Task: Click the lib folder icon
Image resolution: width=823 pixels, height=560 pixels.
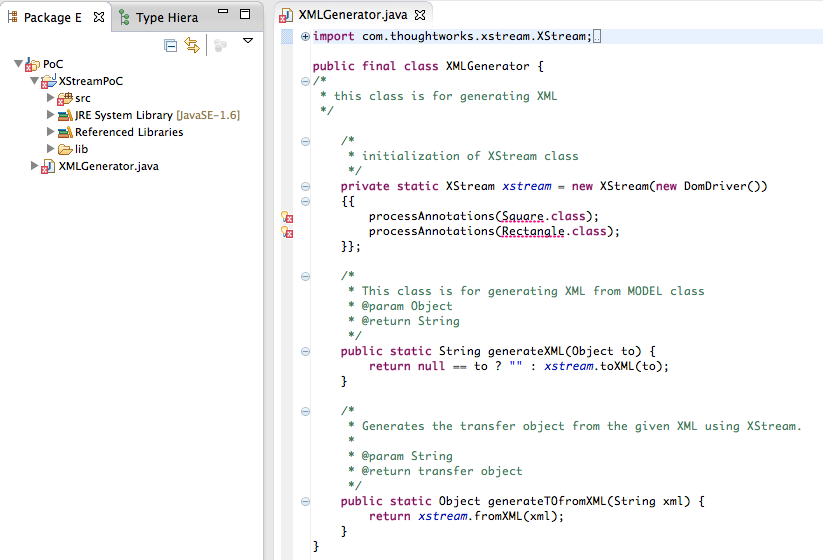Action: coord(65,149)
